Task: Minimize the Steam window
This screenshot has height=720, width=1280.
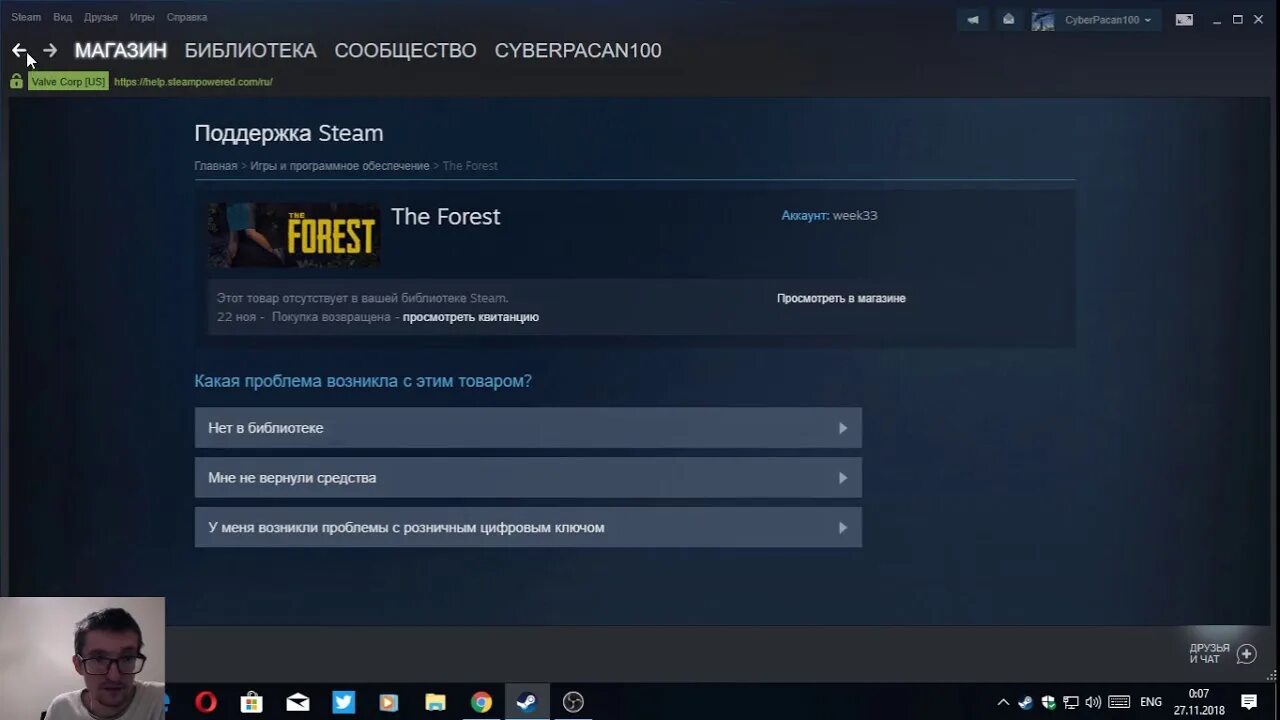Action: coord(1216,19)
